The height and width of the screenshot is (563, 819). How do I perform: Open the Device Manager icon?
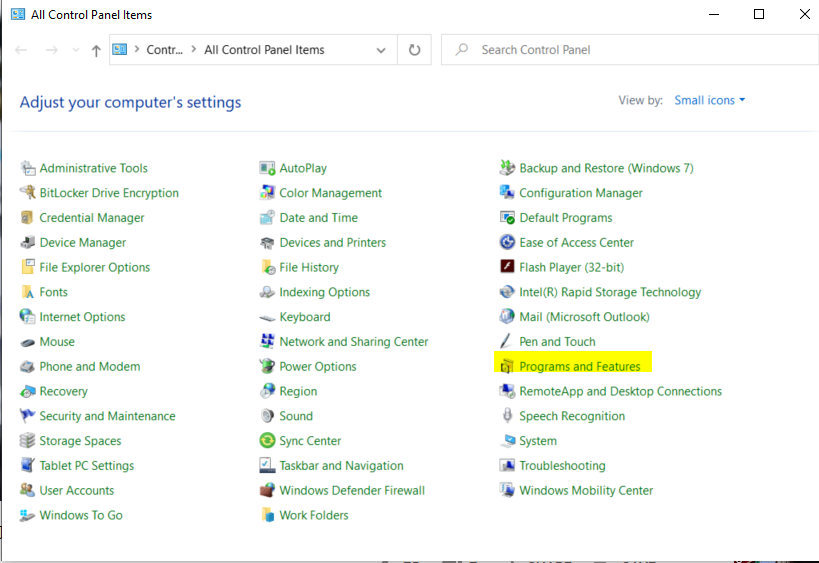pyautogui.click(x=28, y=243)
